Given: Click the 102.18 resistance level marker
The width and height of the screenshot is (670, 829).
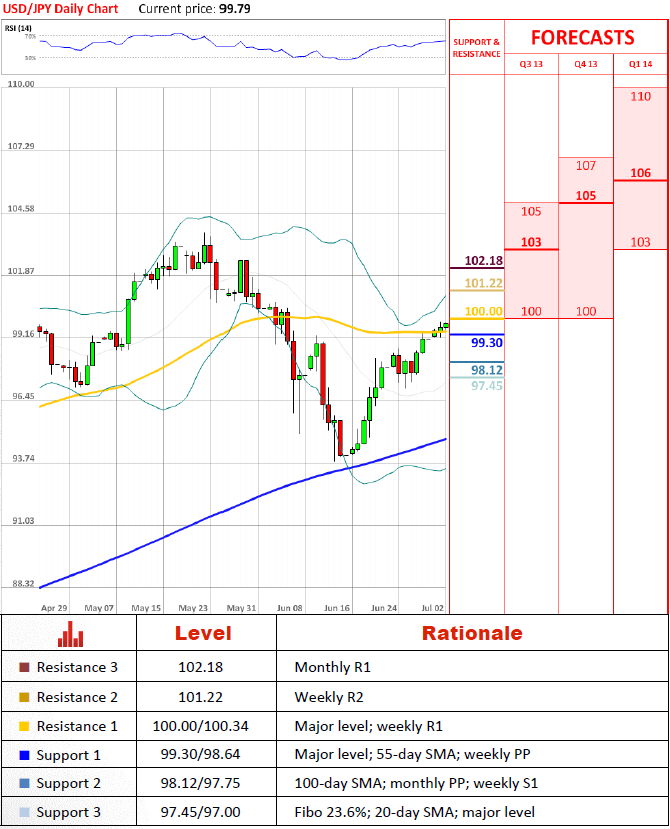Looking at the screenshot, I should coord(483,261).
